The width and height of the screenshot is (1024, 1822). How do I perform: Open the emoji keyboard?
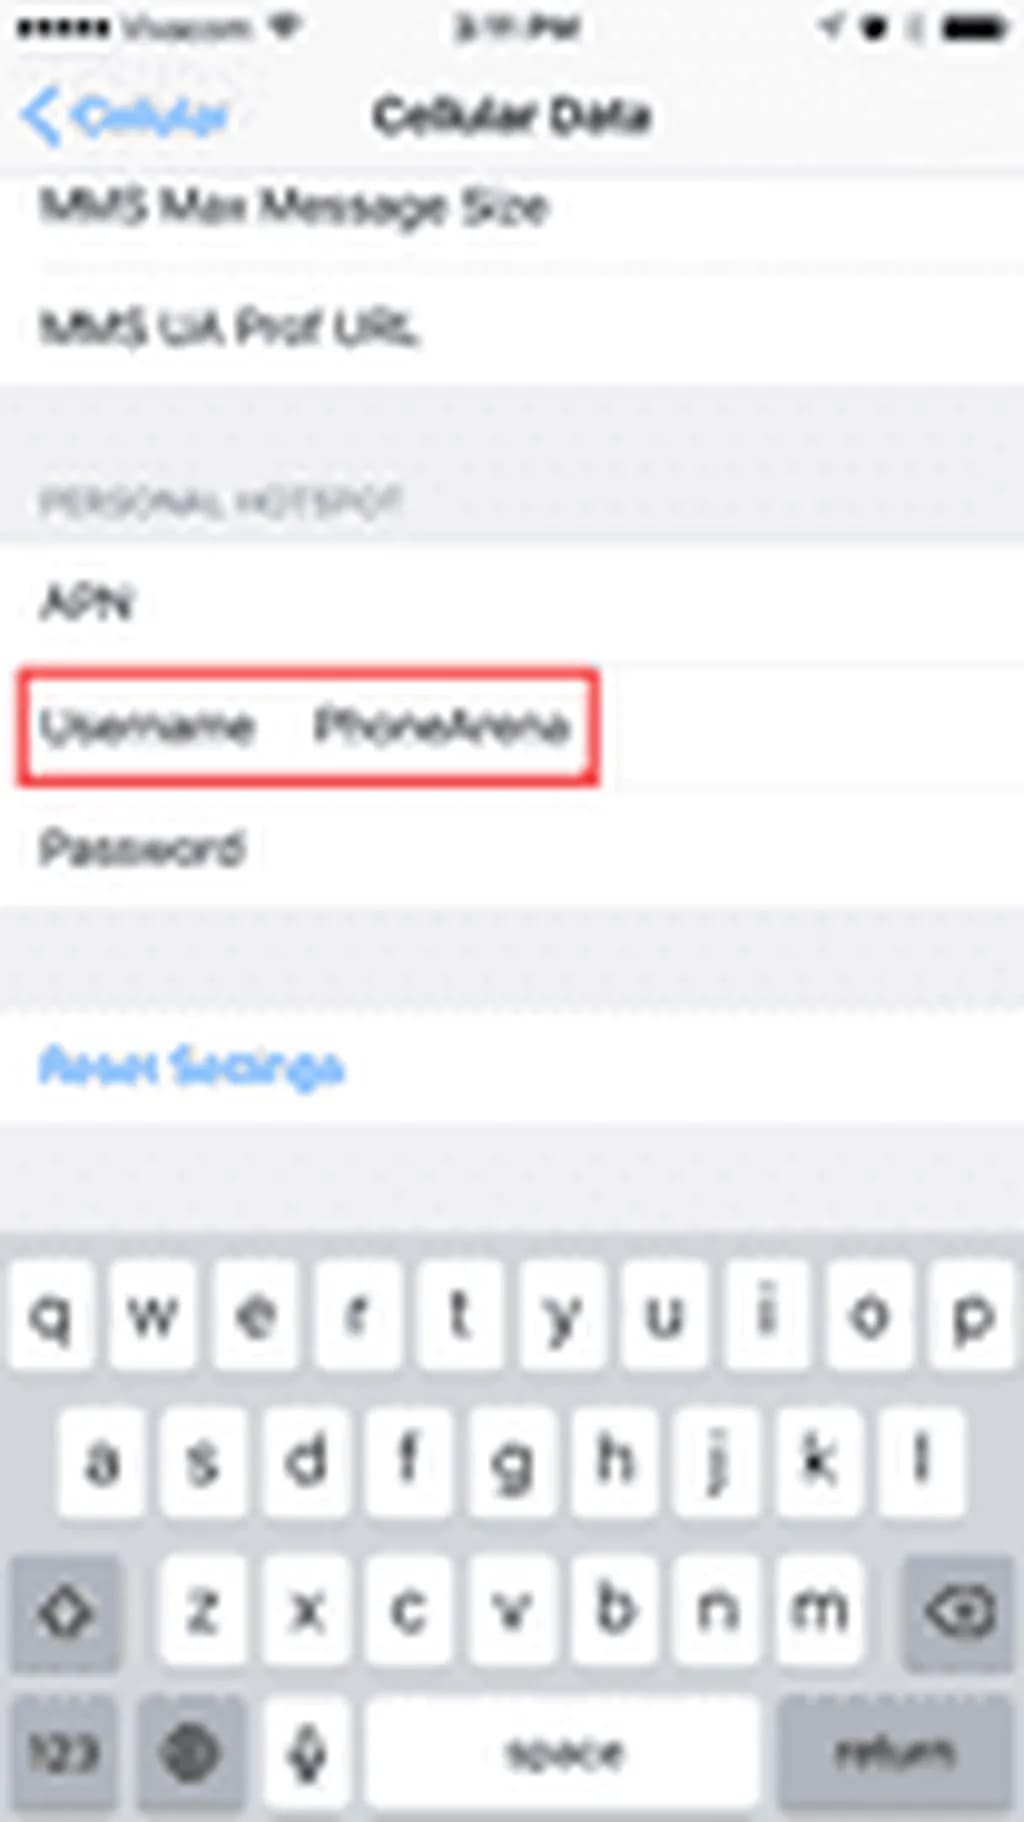pyautogui.click(x=190, y=1753)
